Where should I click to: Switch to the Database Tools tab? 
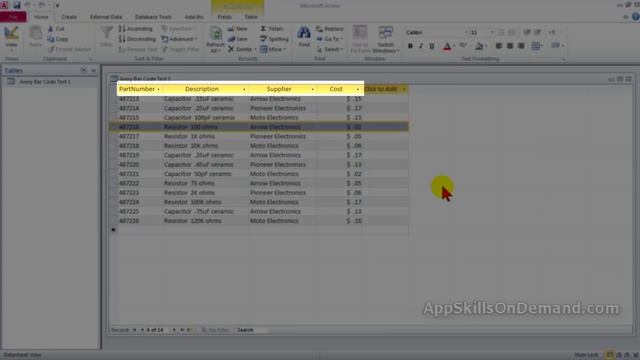click(x=153, y=17)
